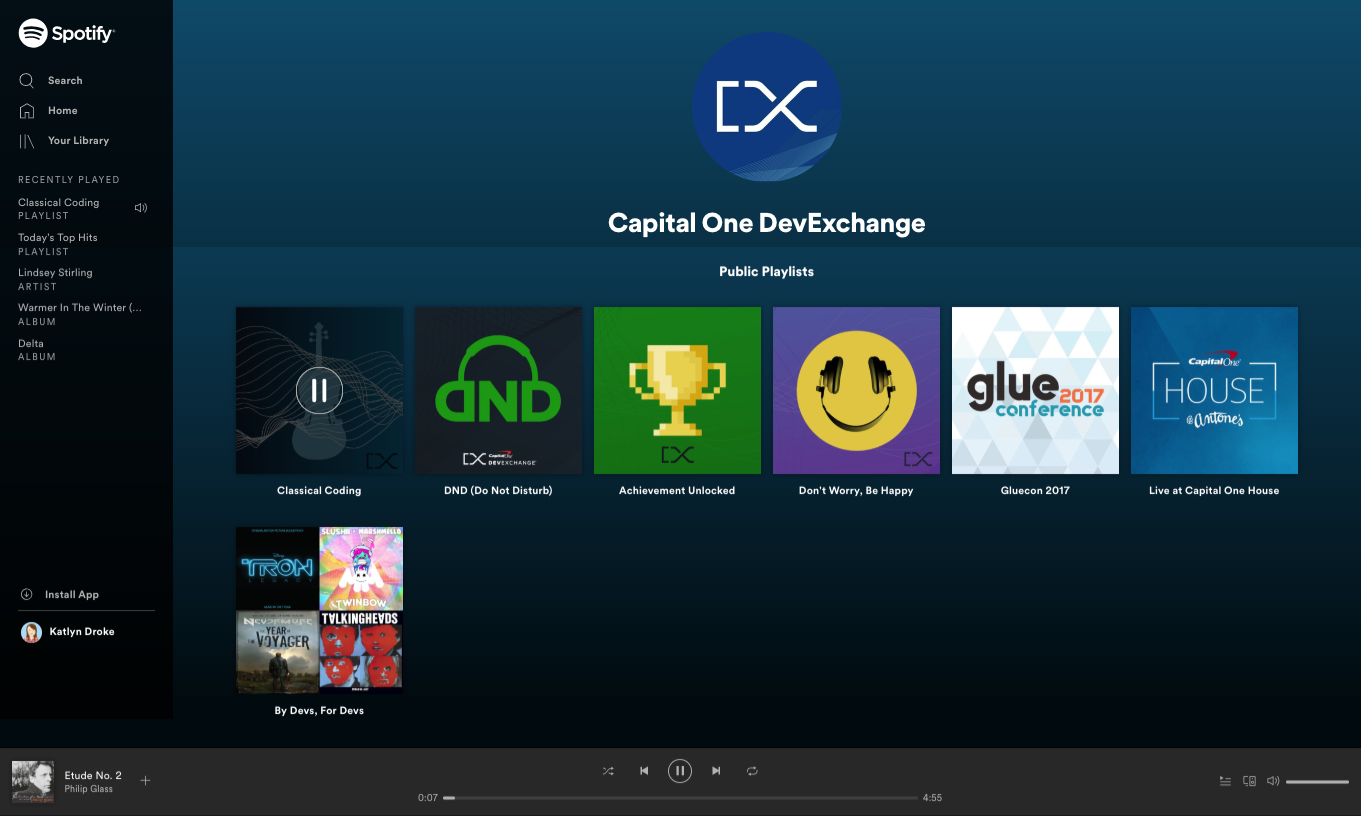Image resolution: width=1361 pixels, height=816 pixels.
Task: Click Gluecon 2017 title text
Action: pos(1035,491)
